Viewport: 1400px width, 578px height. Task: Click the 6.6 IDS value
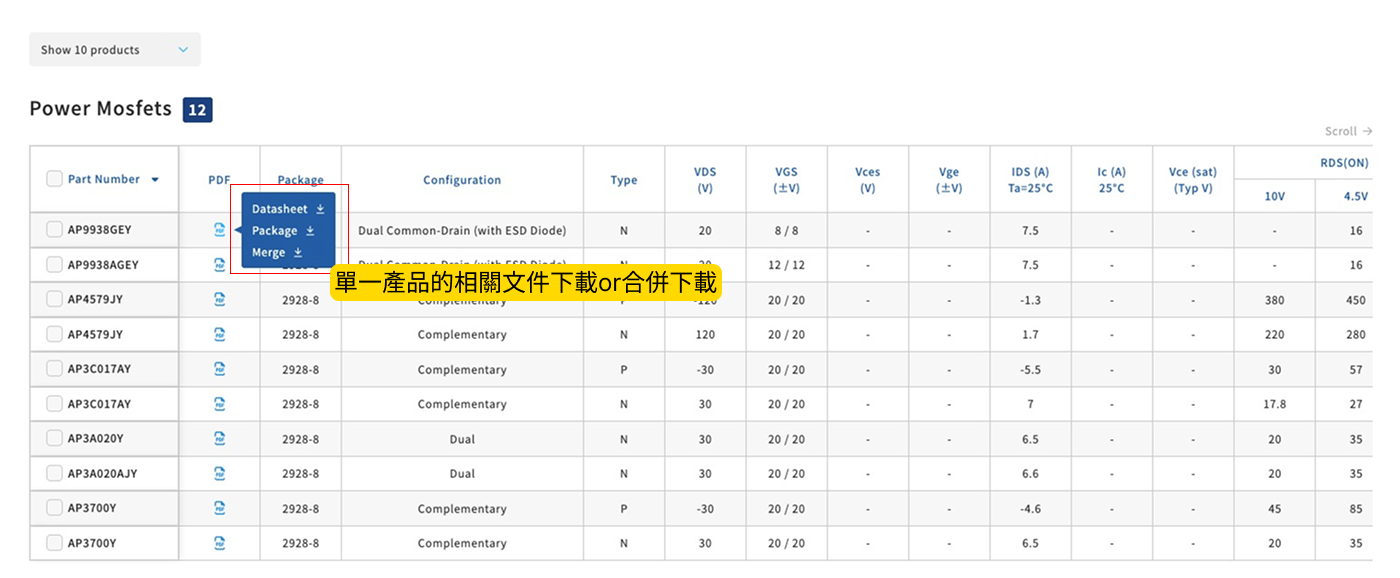coord(1030,474)
